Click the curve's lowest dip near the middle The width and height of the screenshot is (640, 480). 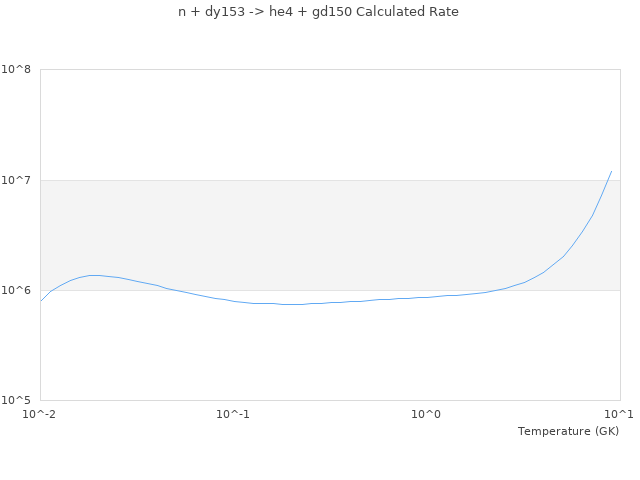pyautogui.click(x=292, y=304)
